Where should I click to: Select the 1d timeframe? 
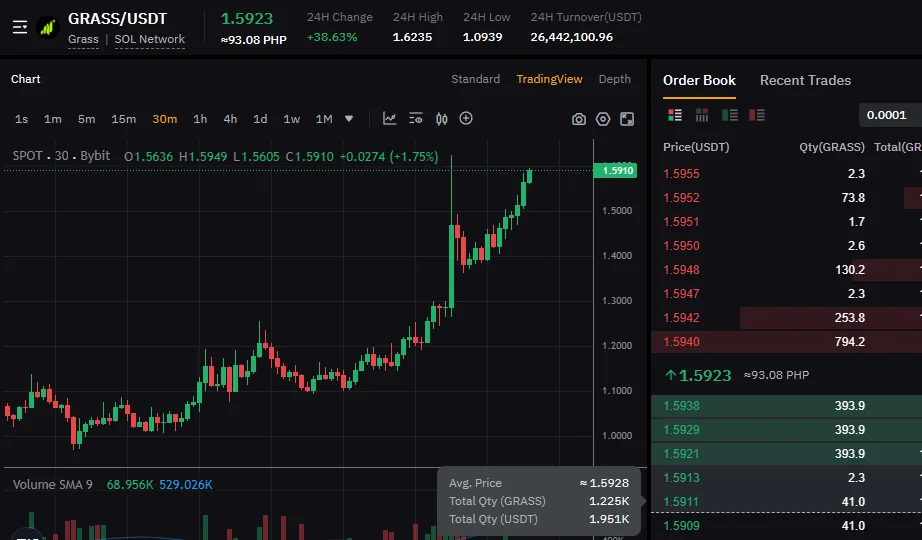point(260,119)
